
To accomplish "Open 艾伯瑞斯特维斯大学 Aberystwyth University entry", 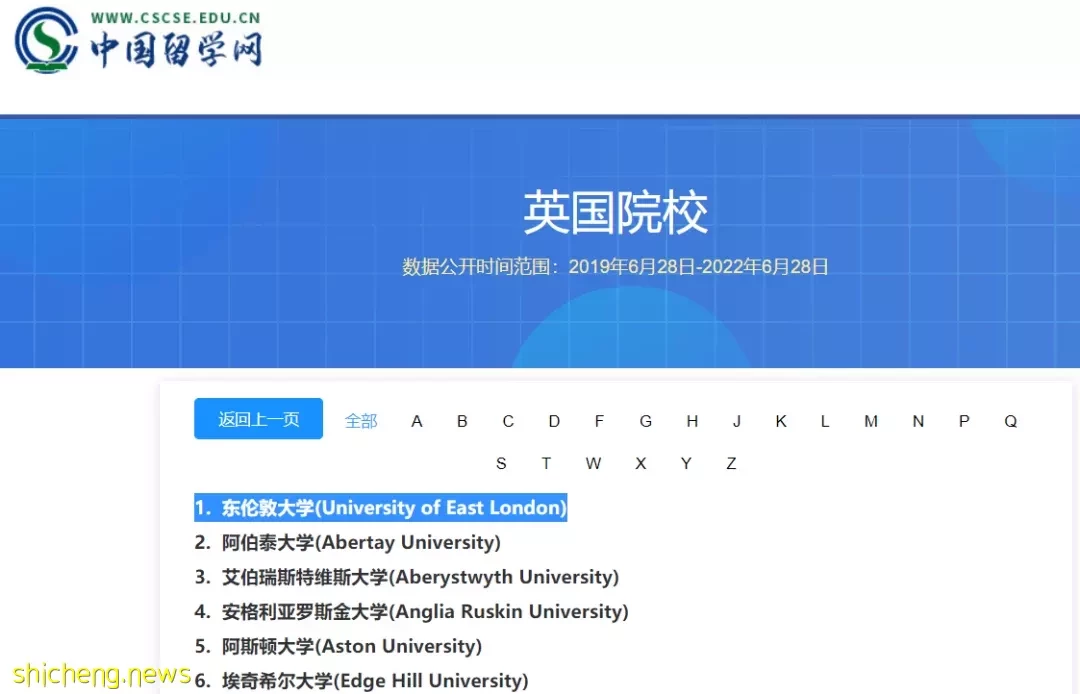I will coord(406,577).
